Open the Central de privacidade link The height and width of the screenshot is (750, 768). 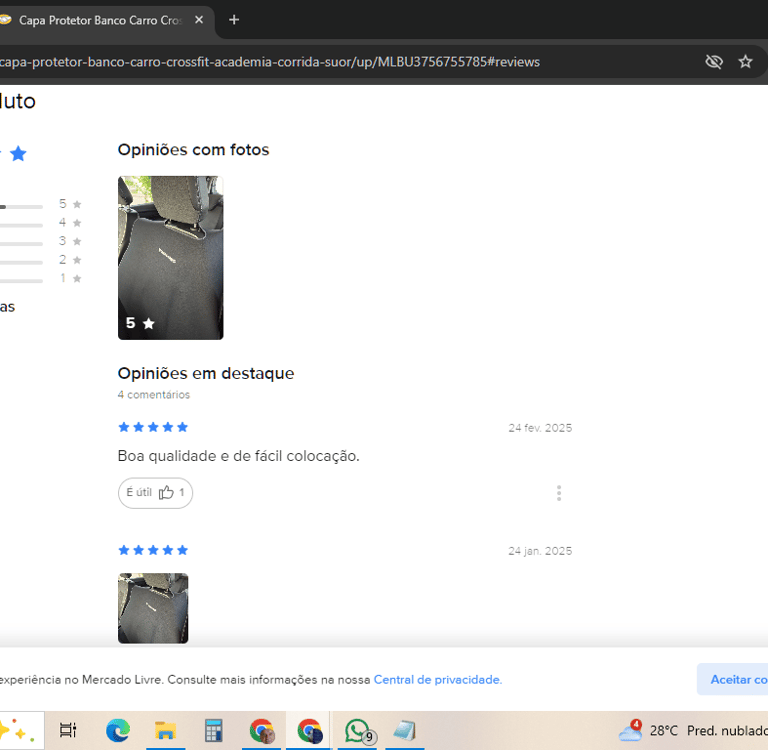tap(437, 680)
